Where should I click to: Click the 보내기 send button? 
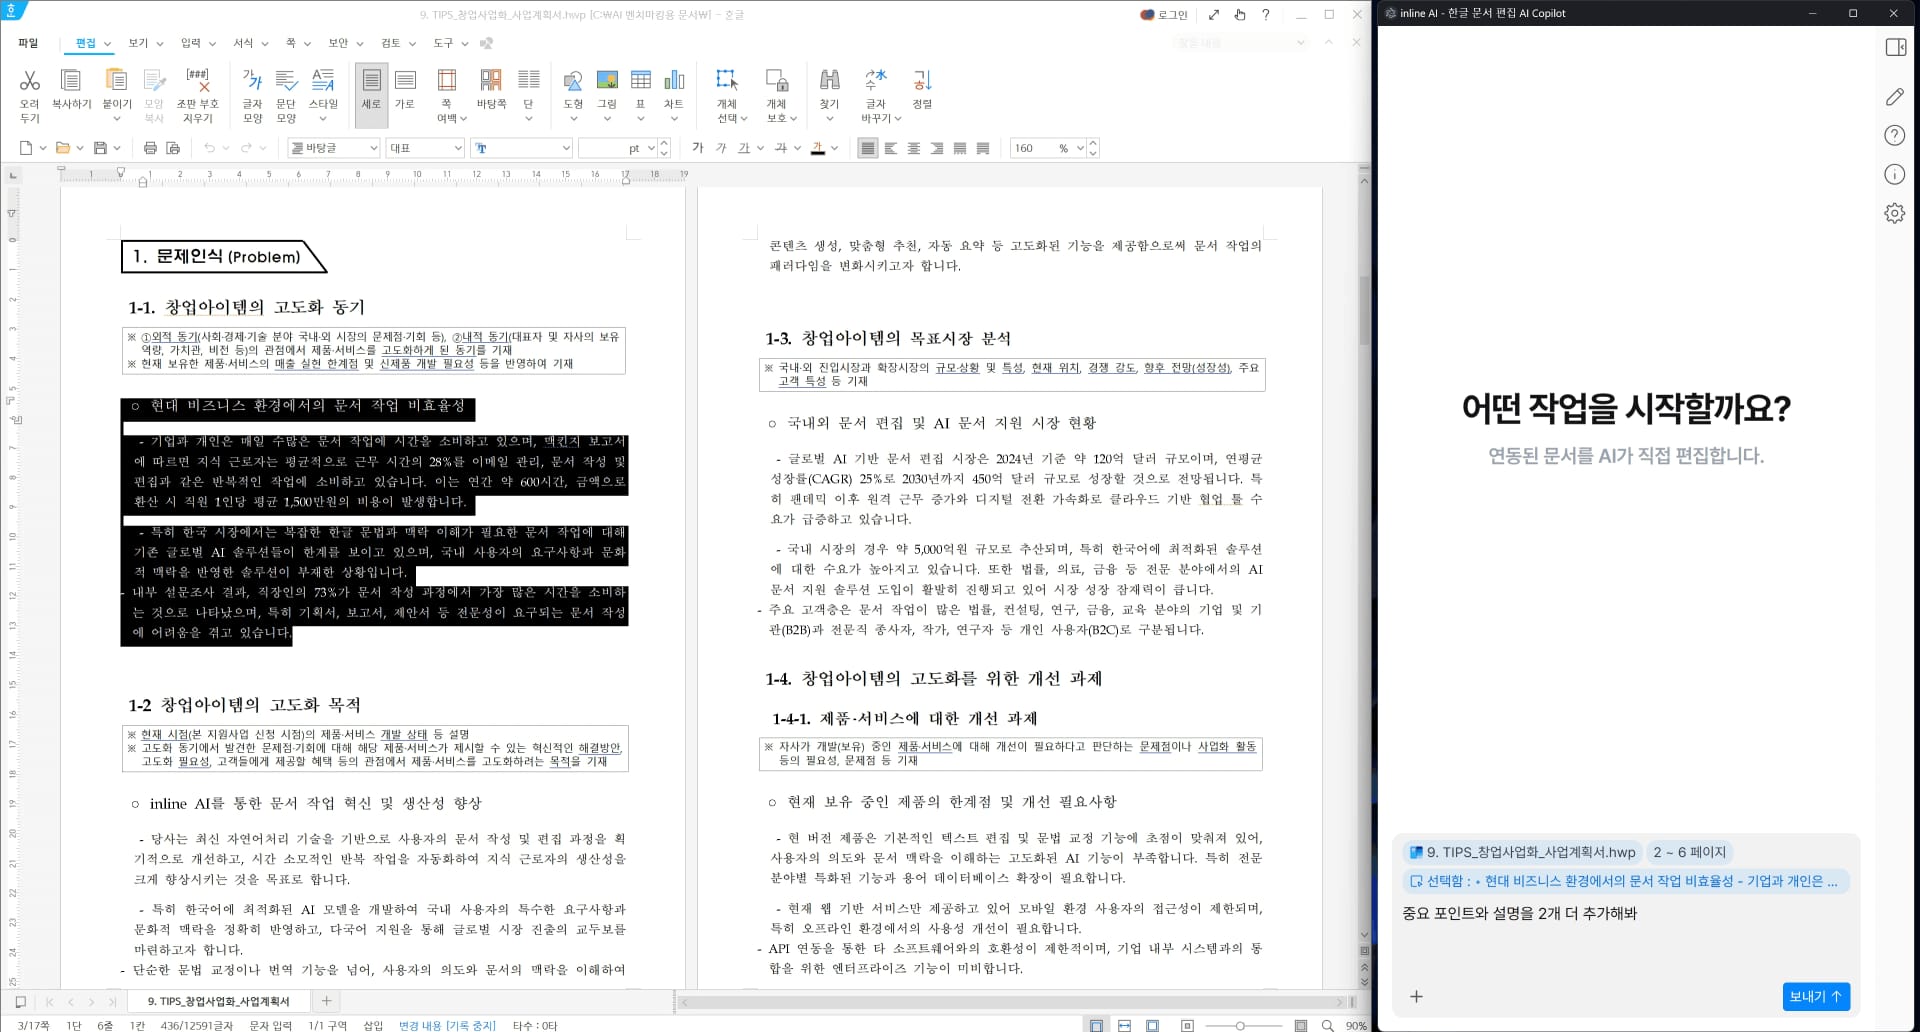[1816, 997]
